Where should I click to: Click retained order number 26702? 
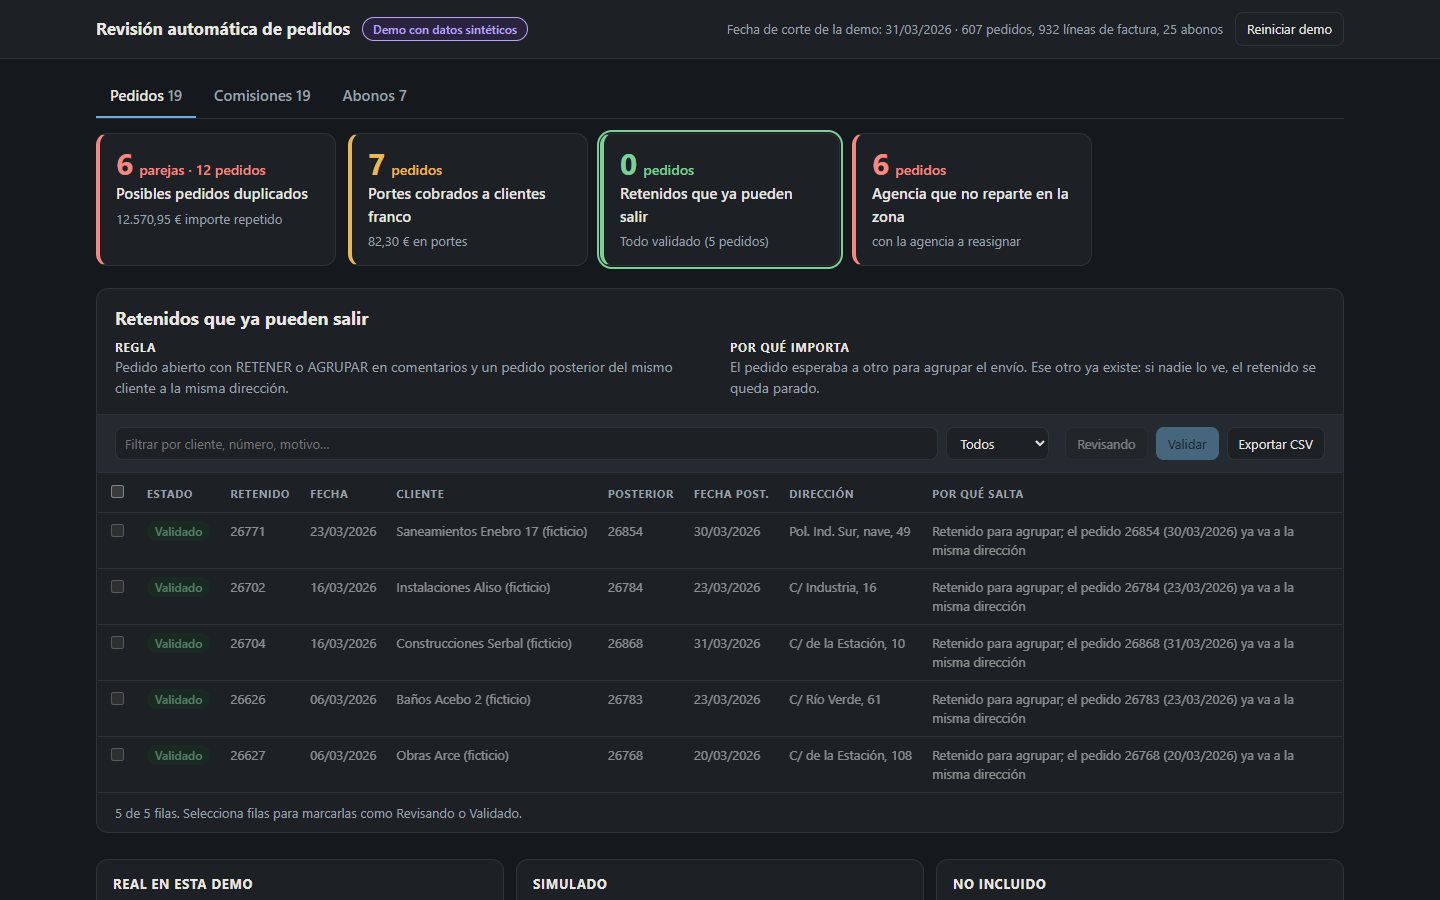pyautogui.click(x=248, y=588)
